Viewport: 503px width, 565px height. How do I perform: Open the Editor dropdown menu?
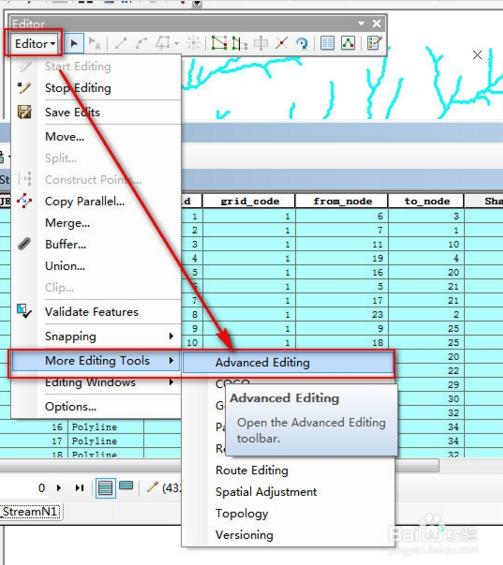pos(35,44)
